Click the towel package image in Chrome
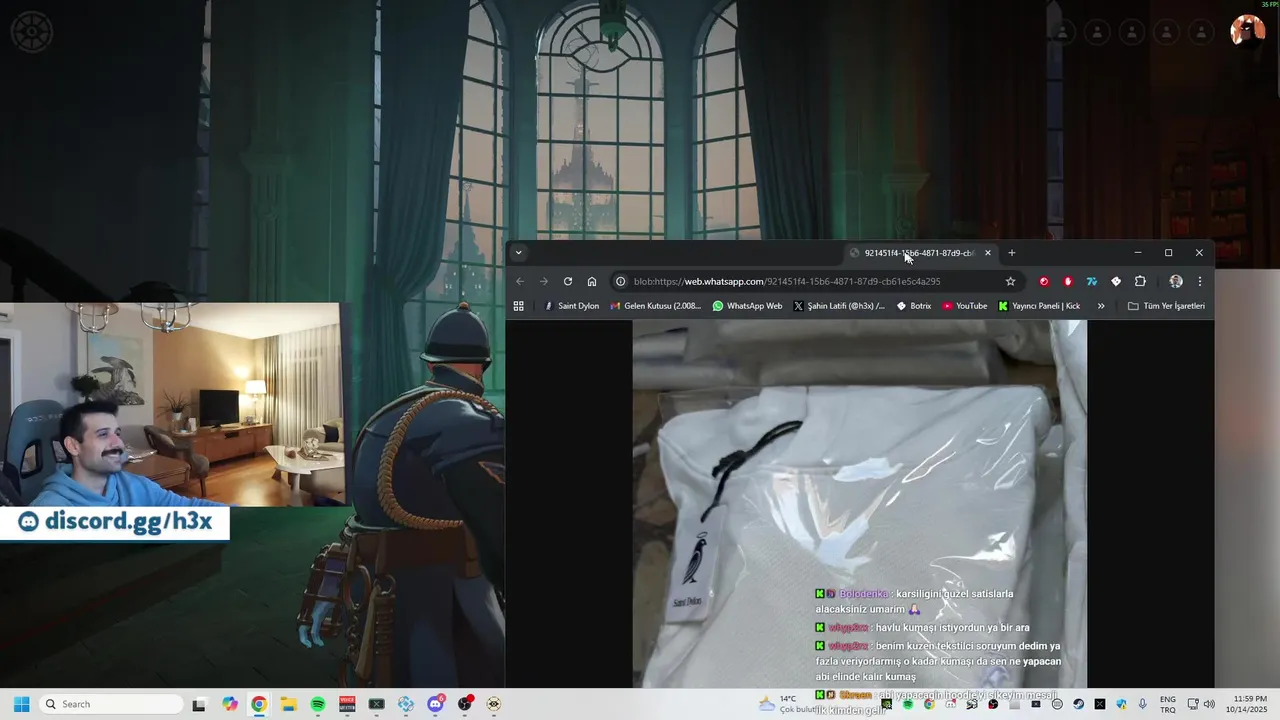 point(859,503)
